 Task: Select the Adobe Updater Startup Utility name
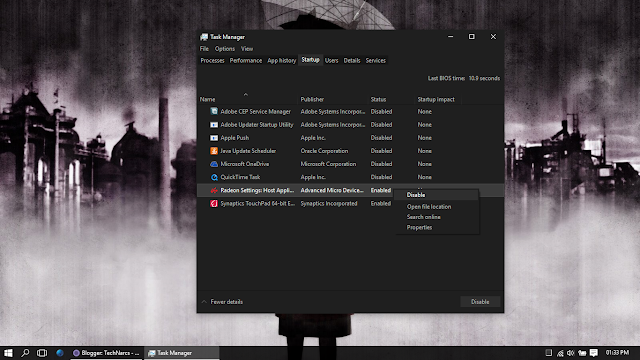[x=257, y=124]
